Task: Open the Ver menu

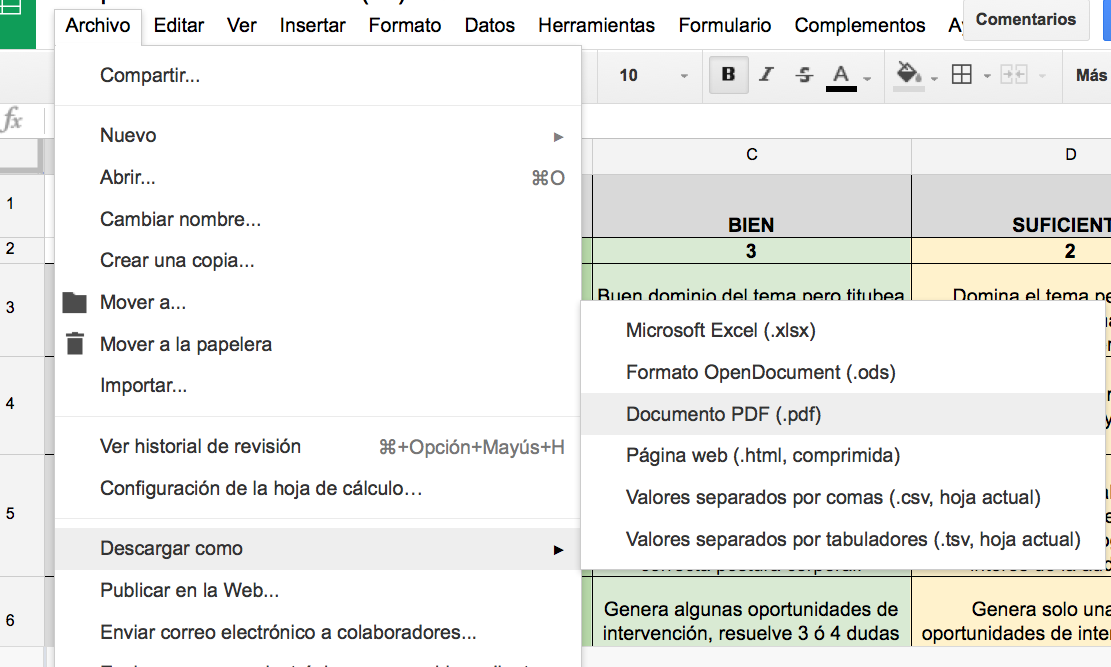Action: click(x=242, y=26)
